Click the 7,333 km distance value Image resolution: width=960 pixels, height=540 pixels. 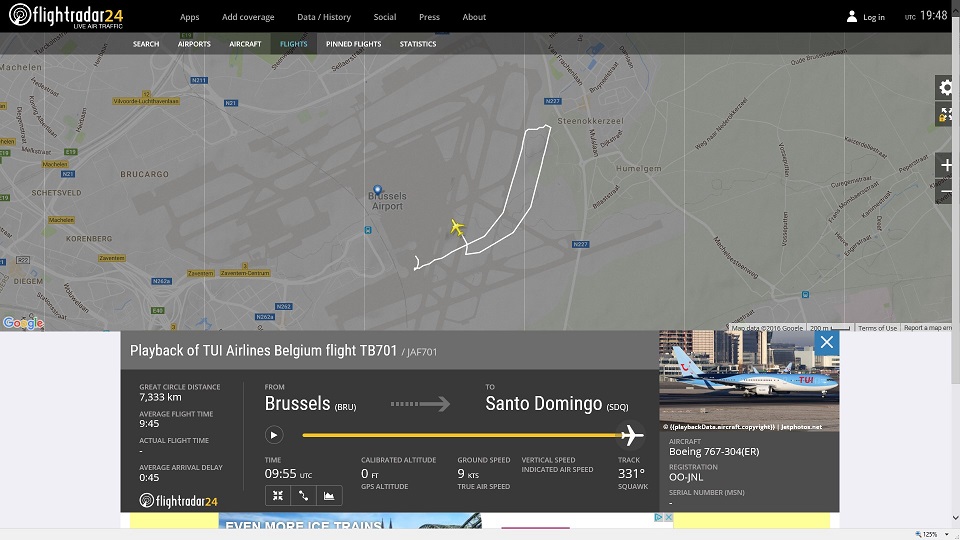pyautogui.click(x=160, y=397)
